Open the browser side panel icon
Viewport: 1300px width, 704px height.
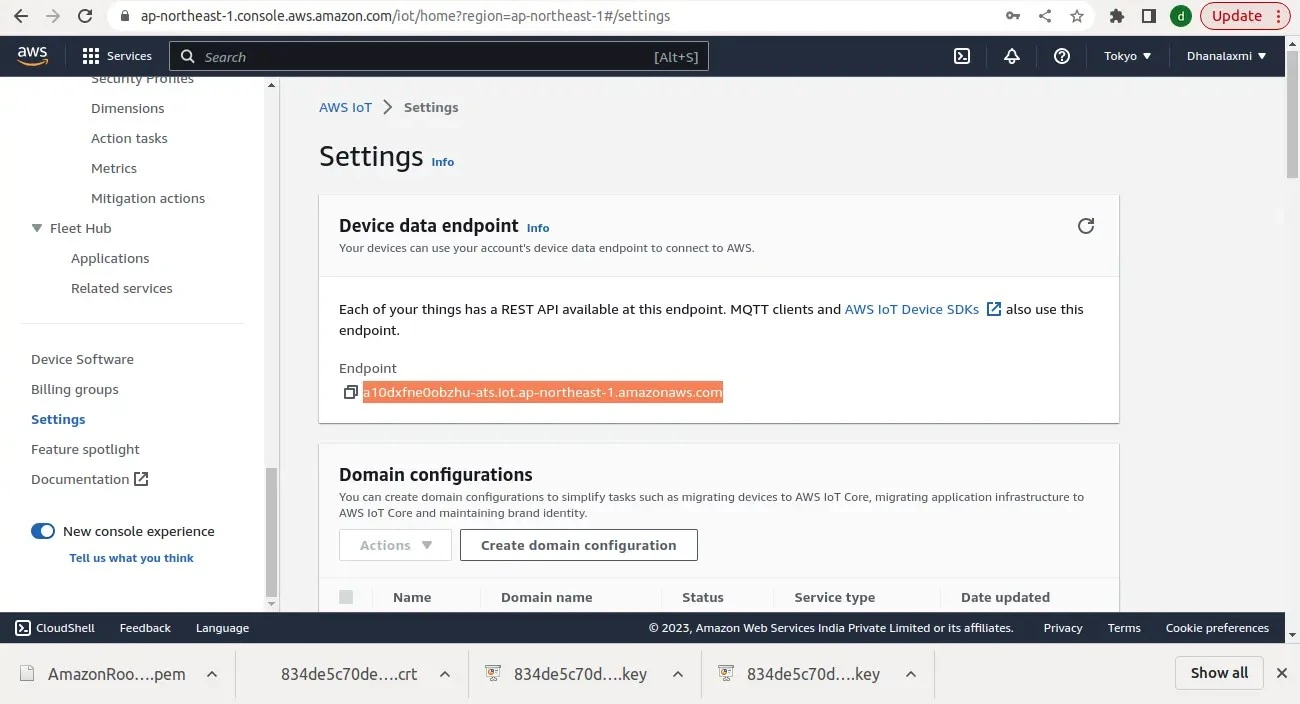(1149, 16)
